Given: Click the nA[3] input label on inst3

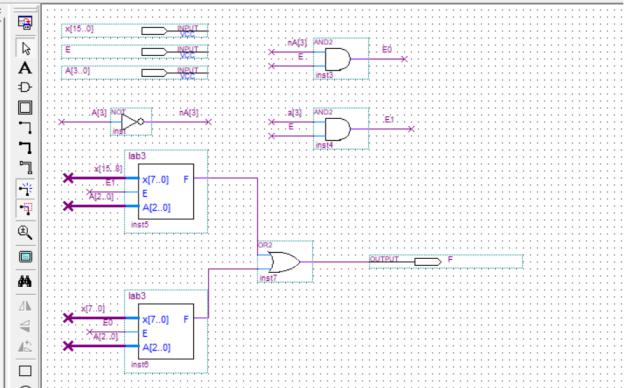Looking at the screenshot, I should click(x=297, y=43).
